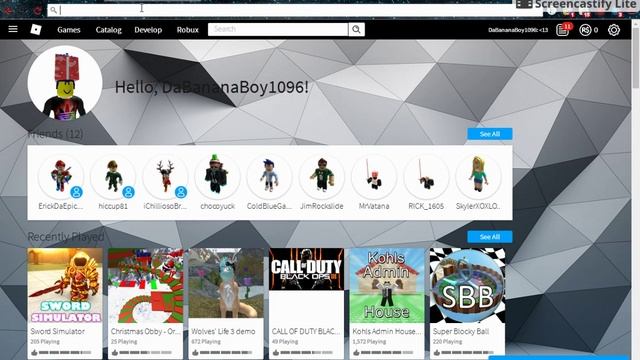Open friend hiccup81's avatar

(113, 176)
